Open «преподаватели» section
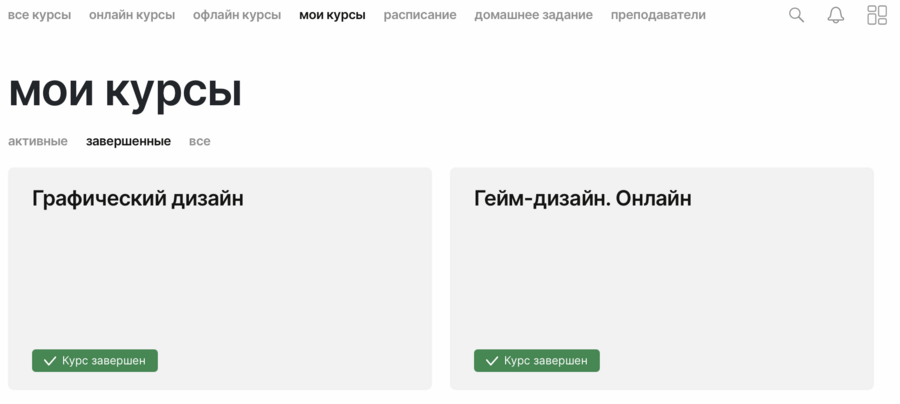The height and width of the screenshot is (404, 900). coord(658,15)
